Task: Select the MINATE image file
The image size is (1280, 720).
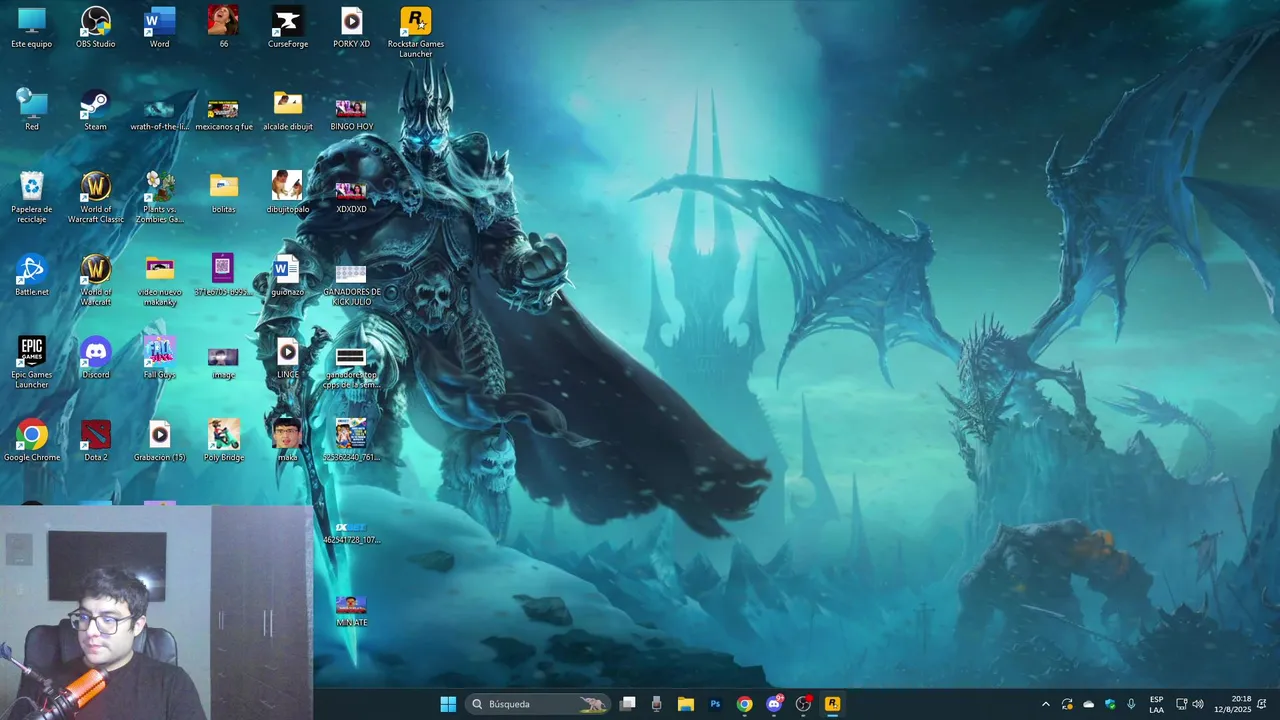Action: click(x=352, y=610)
